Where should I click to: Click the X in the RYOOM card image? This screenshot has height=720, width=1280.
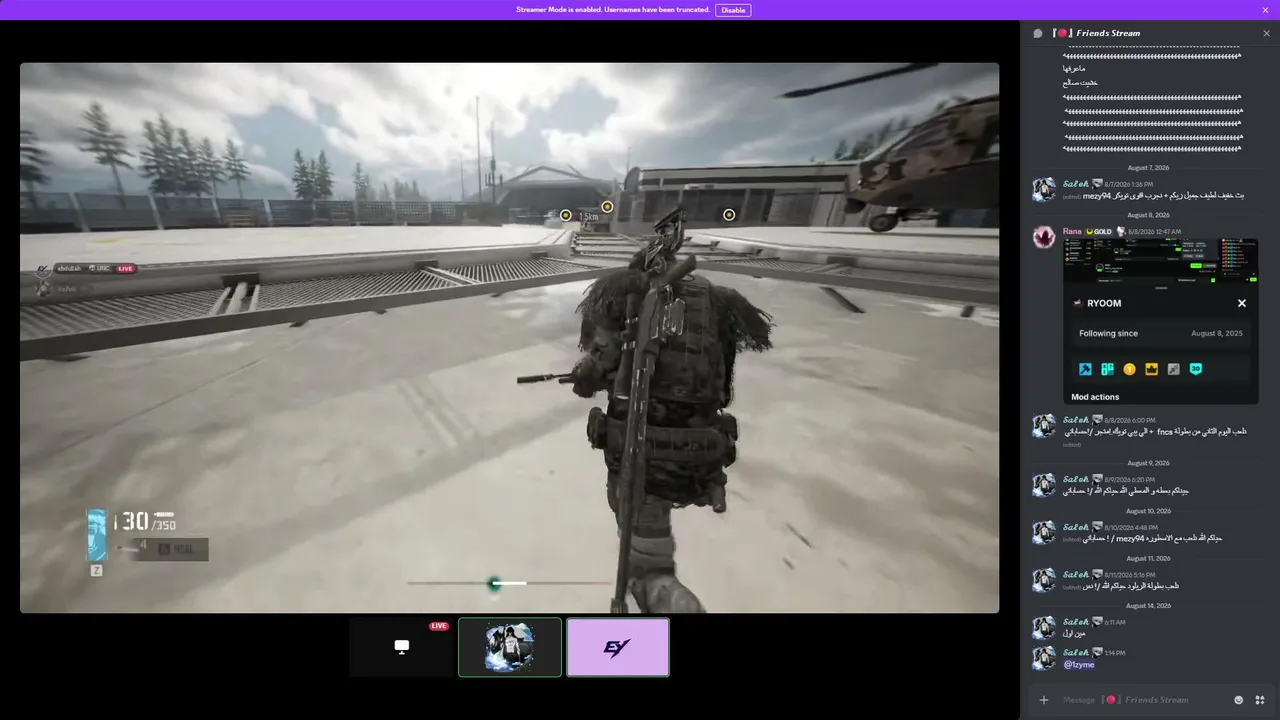pyautogui.click(x=1242, y=303)
